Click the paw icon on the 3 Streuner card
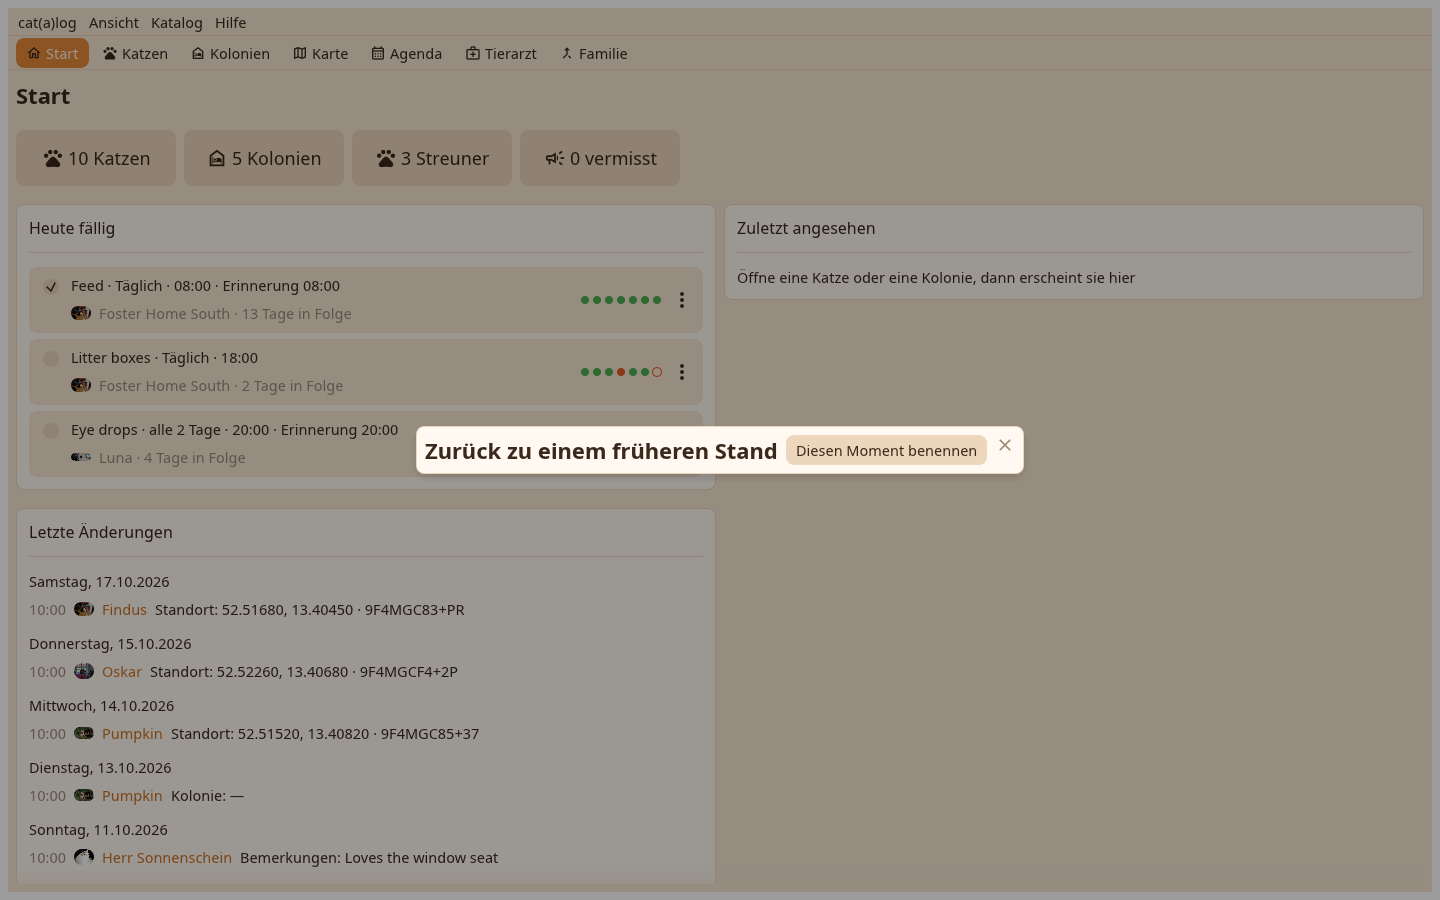 pyautogui.click(x=386, y=158)
